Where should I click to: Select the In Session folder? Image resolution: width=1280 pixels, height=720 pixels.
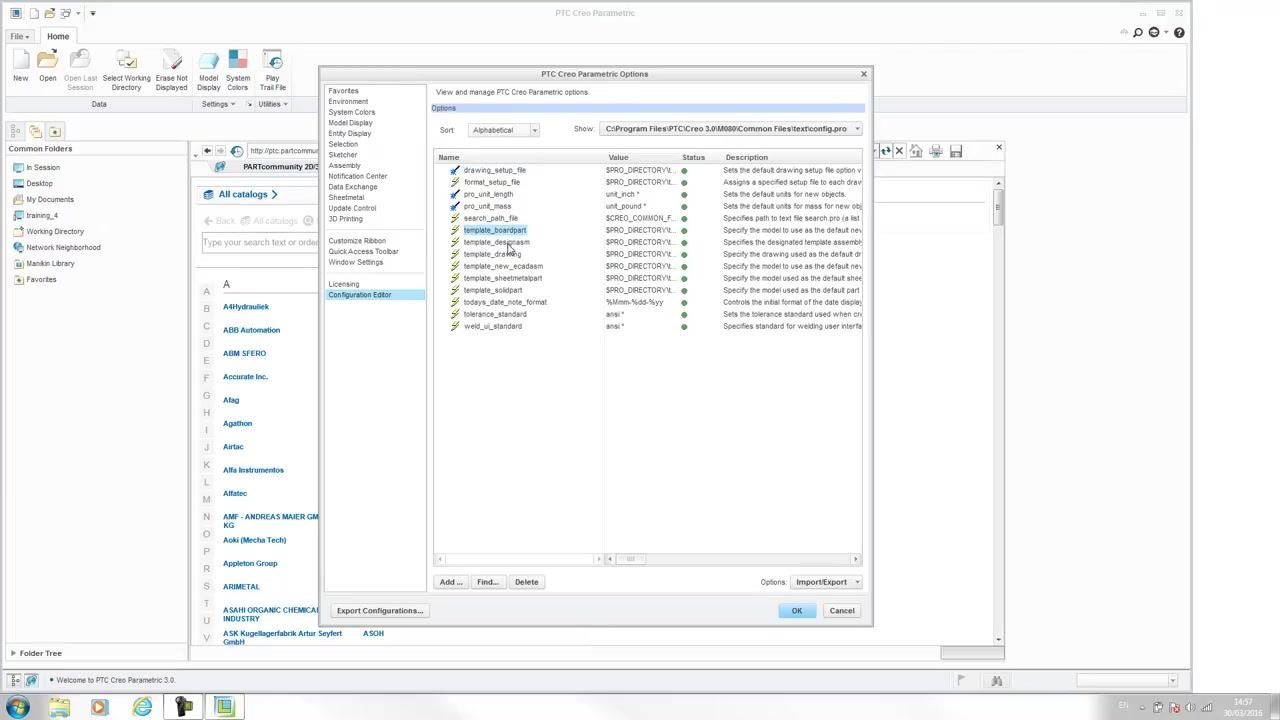coord(42,167)
